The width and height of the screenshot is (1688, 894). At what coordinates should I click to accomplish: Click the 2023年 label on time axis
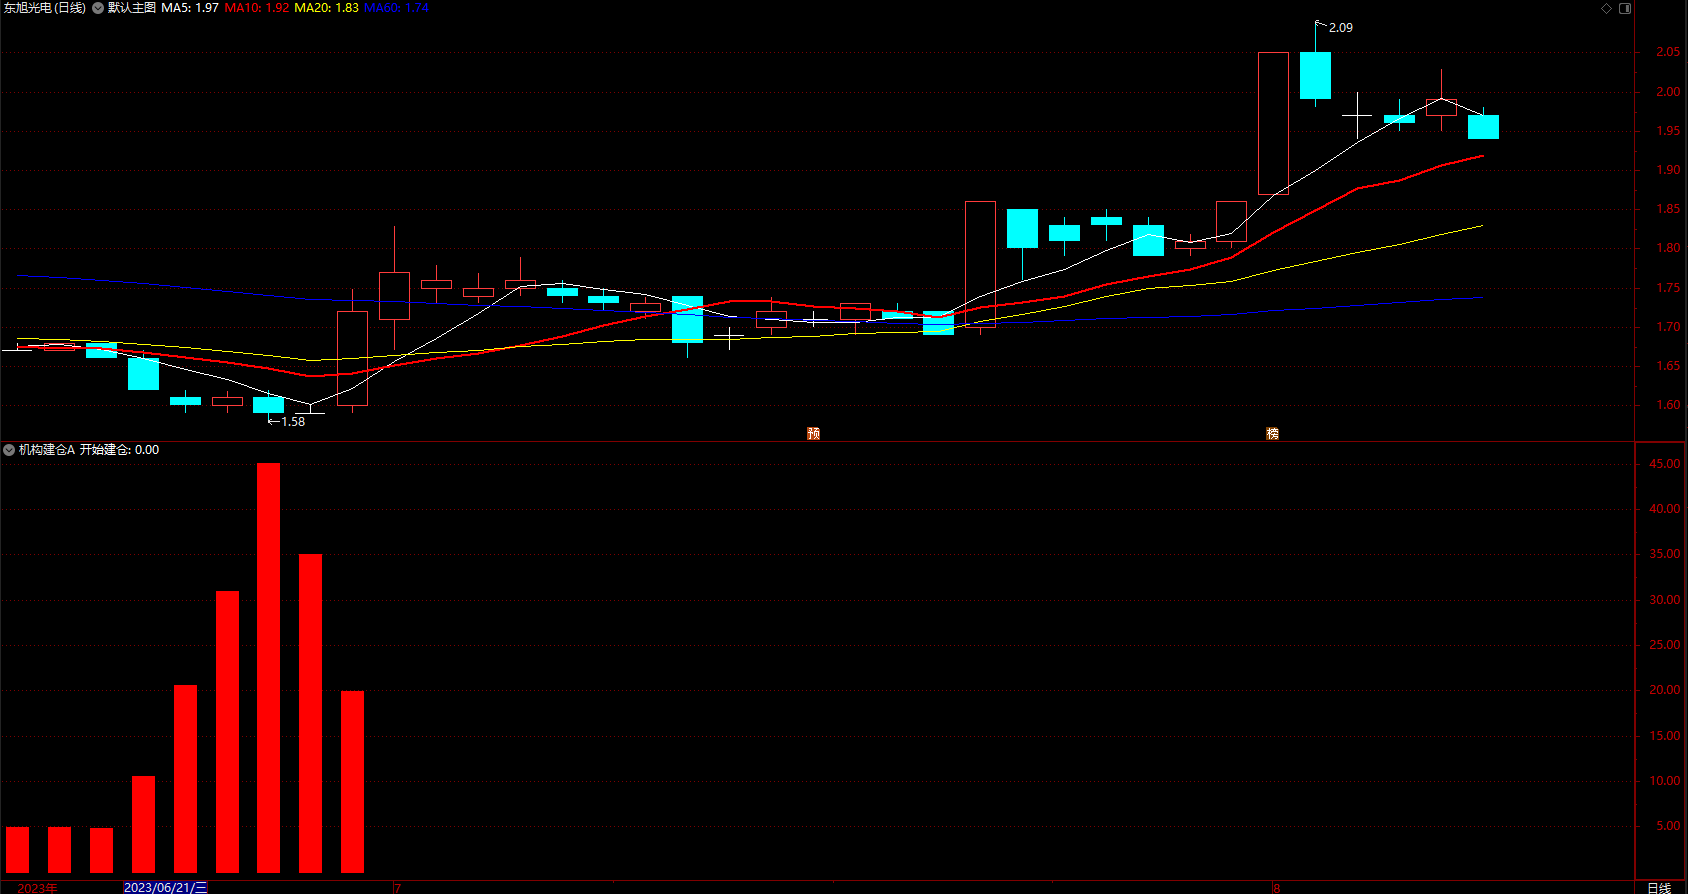click(38, 888)
